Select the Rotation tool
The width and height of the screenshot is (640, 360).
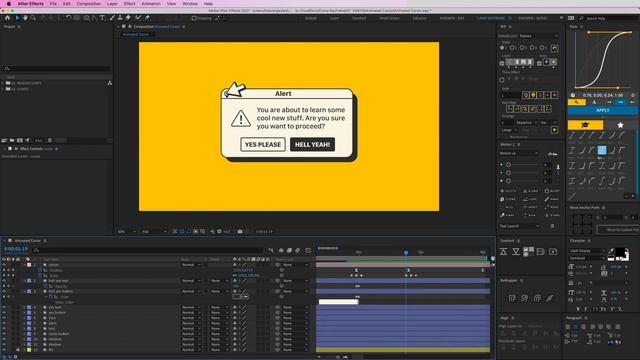(x=69, y=18)
